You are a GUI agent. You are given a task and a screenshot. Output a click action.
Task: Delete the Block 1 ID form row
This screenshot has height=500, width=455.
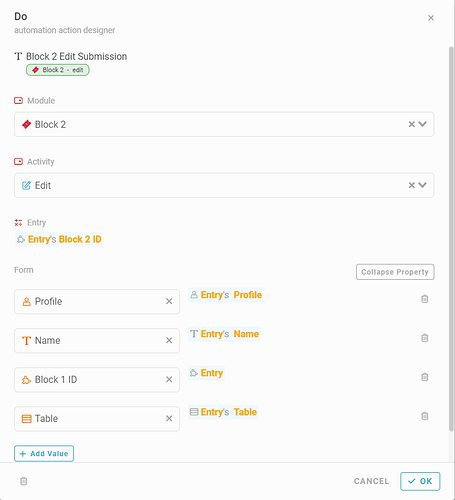424,377
